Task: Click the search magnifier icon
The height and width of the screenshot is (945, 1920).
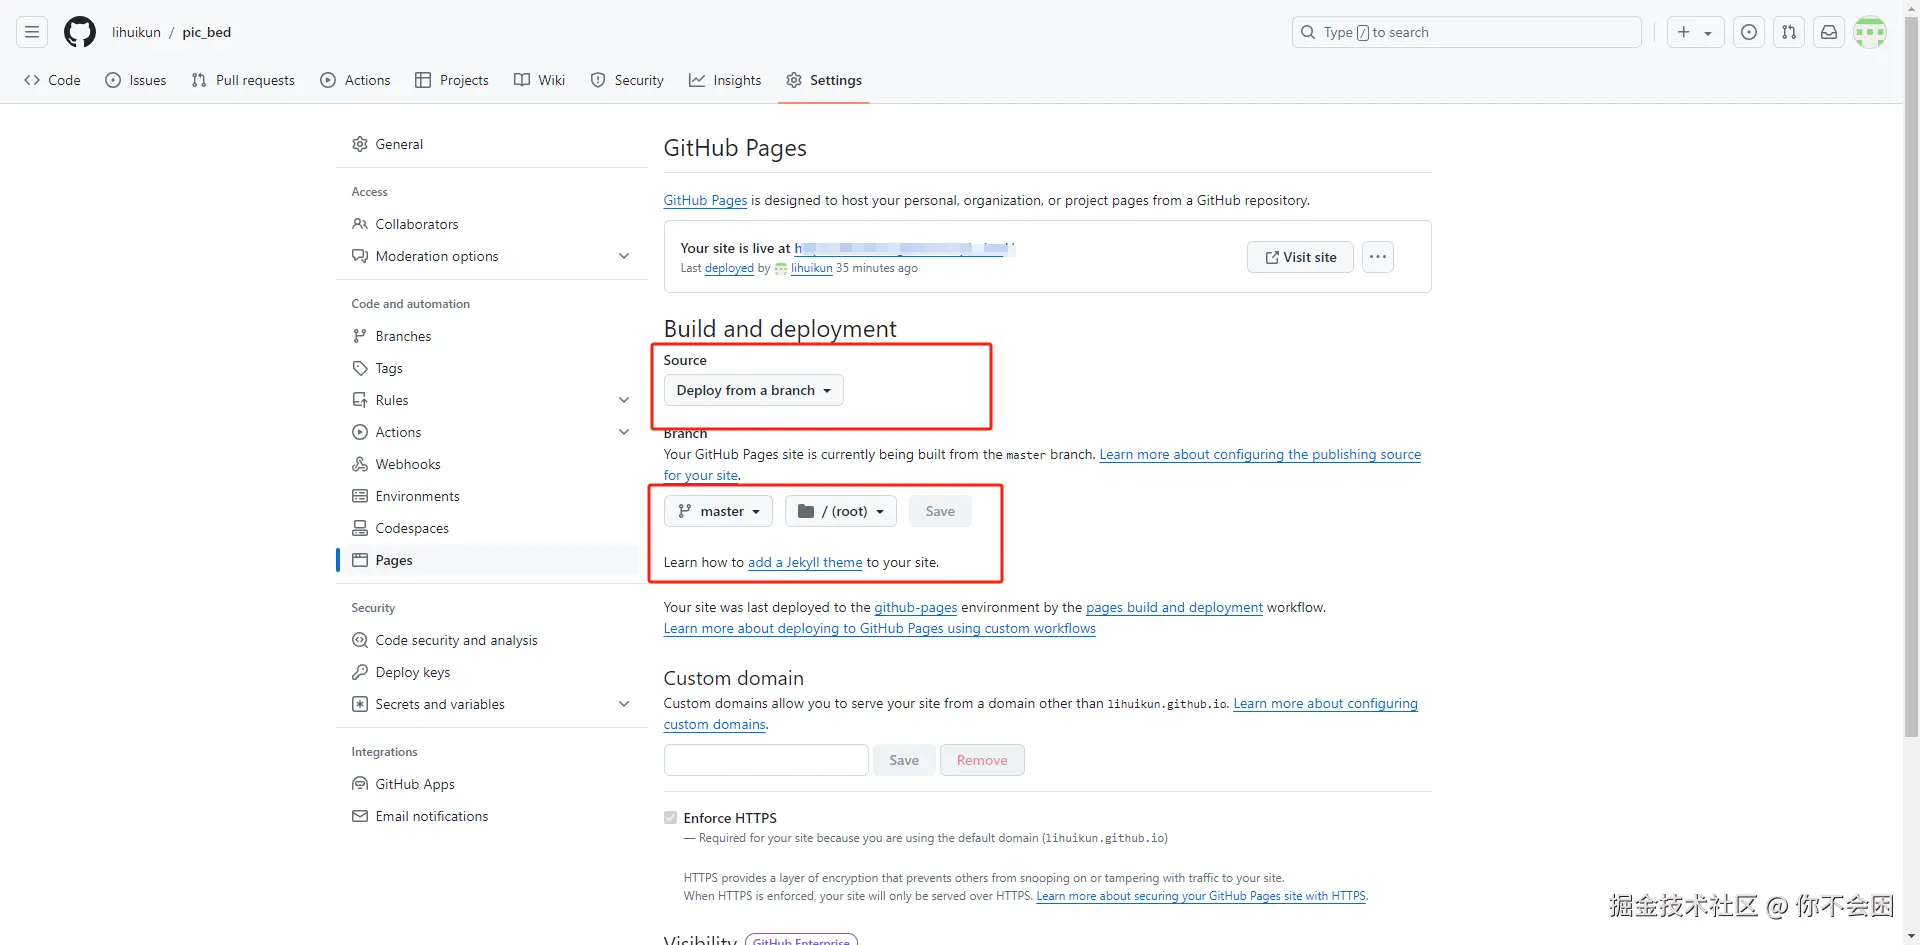Action: point(1308,32)
